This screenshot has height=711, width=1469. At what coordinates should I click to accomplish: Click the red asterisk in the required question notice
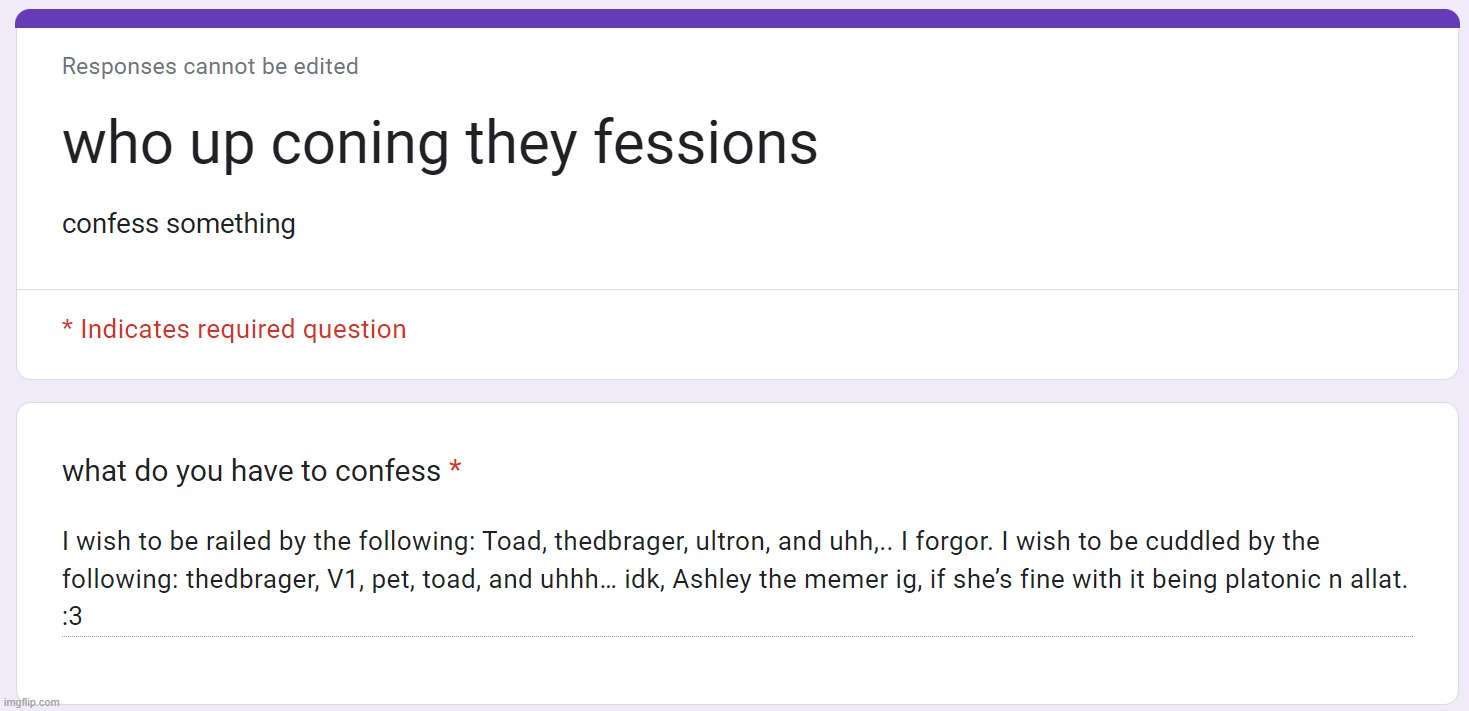(67, 327)
